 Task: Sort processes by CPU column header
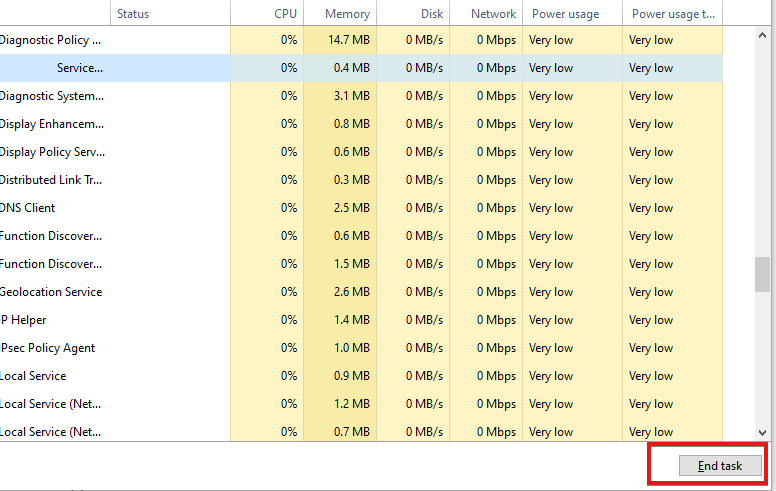285,14
